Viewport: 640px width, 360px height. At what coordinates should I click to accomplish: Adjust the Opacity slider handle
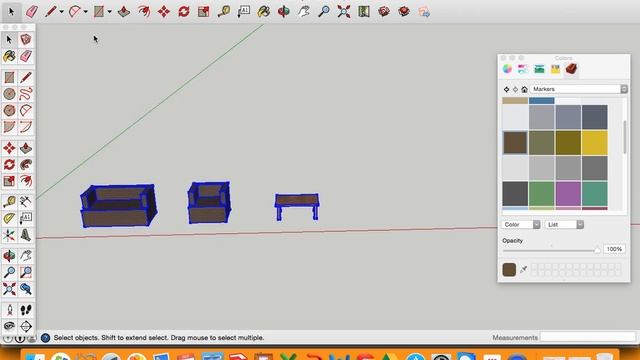[597, 249]
